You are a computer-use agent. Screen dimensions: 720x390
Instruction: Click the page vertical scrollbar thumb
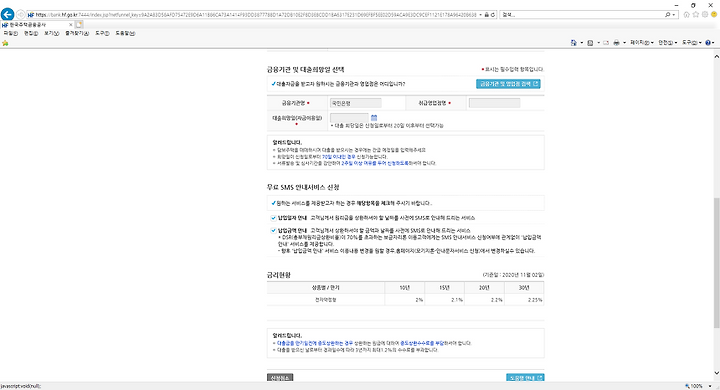click(x=716, y=263)
